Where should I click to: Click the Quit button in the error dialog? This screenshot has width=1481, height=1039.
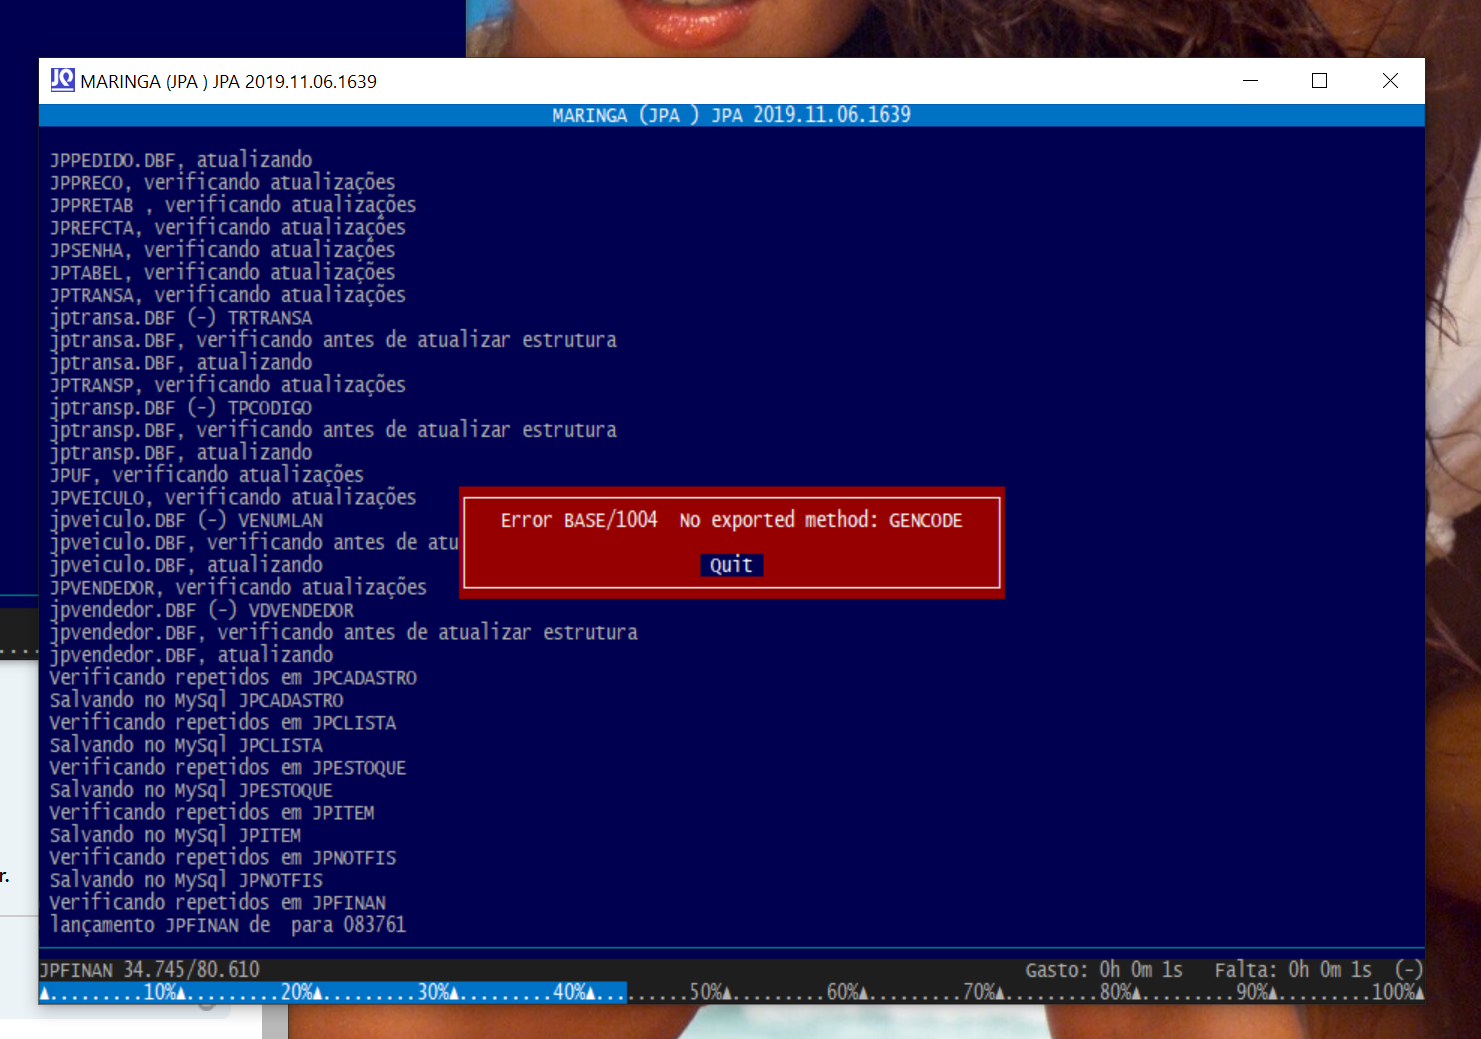point(731,565)
